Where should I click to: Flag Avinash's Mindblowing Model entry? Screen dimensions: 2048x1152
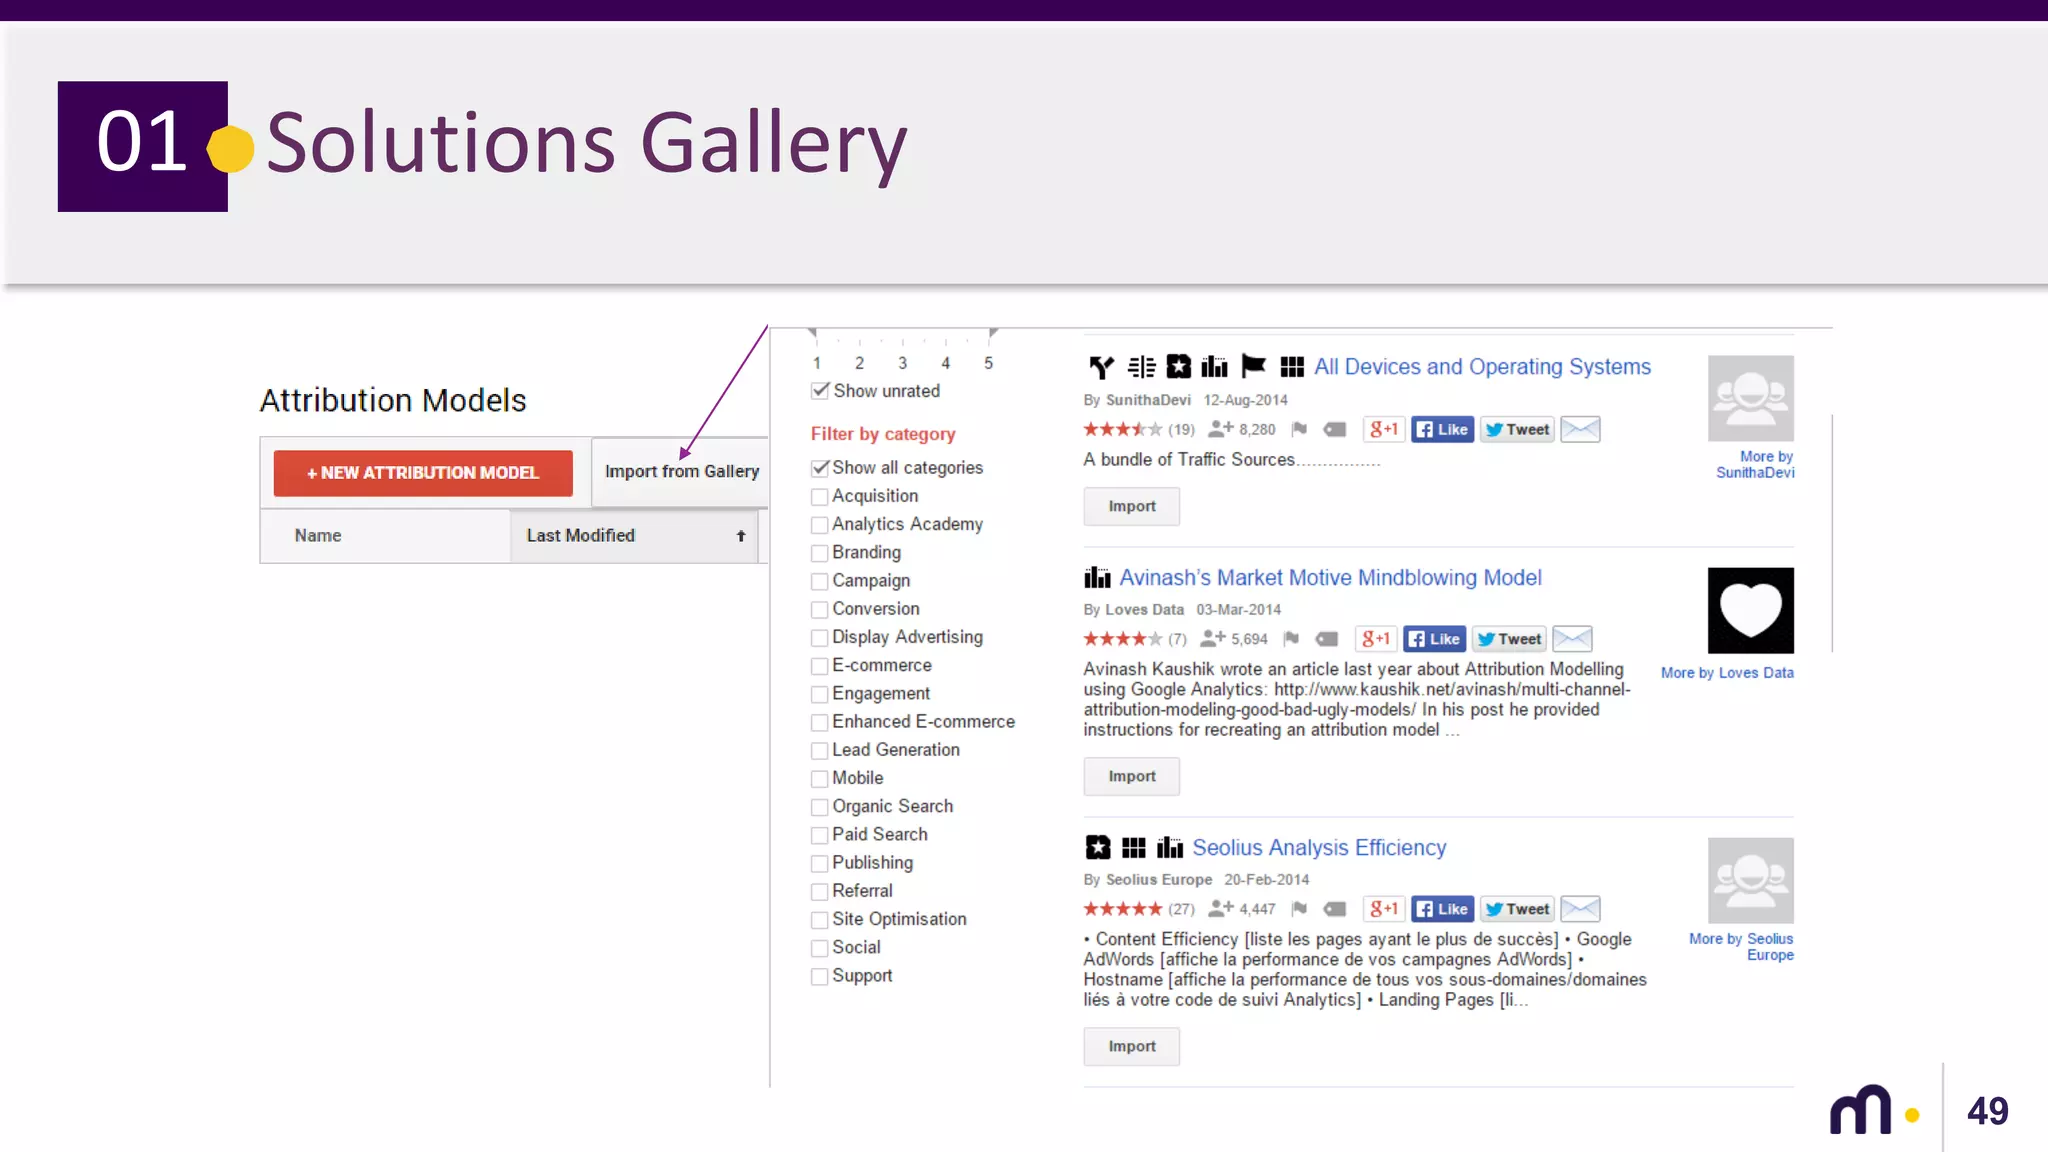point(1291,639)
